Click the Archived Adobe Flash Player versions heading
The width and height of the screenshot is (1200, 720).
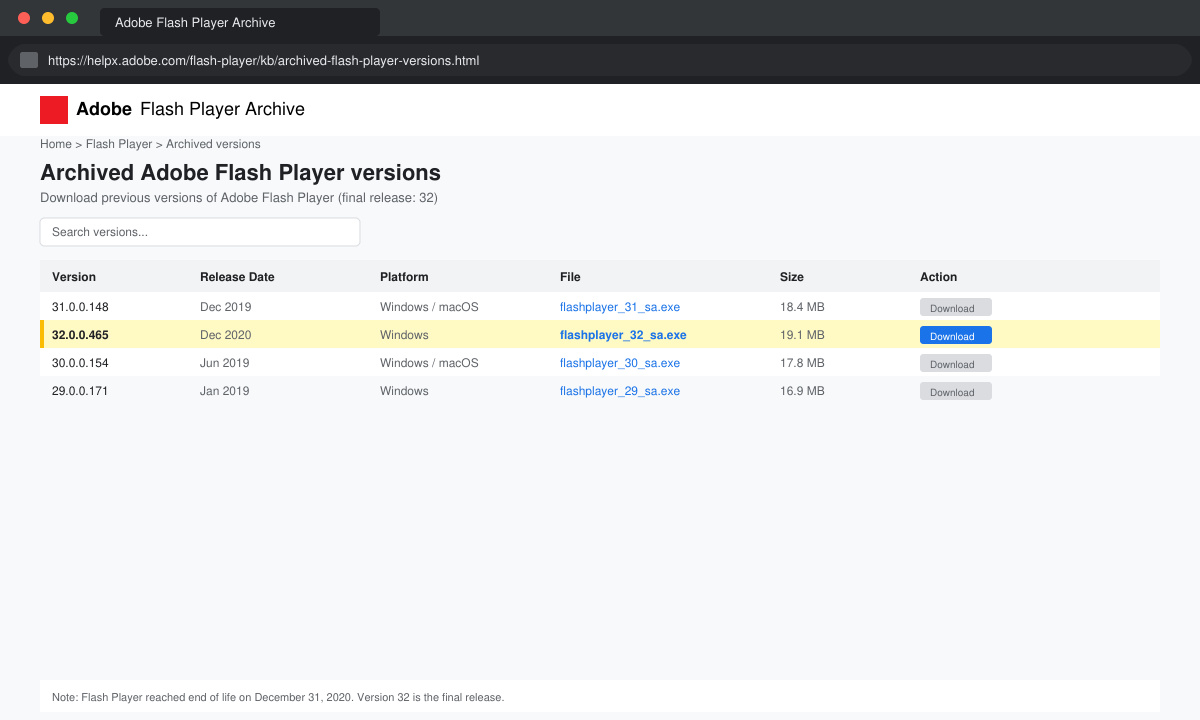tap(240, 172)
